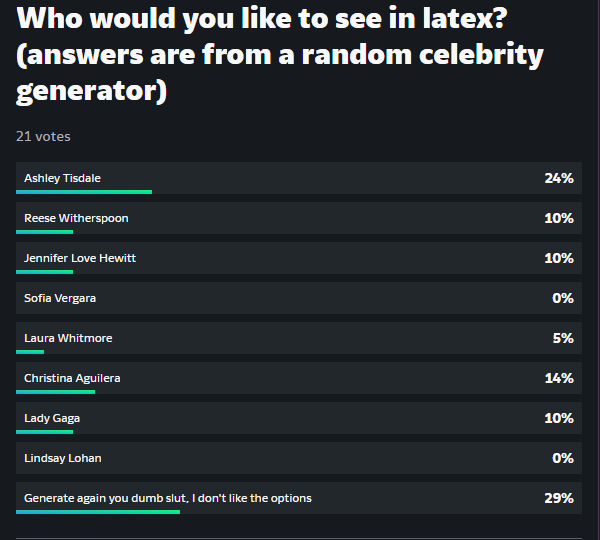The width and height of the screenshot is (600, 540).
Task: Click the Ashley Tisdale progress bar
Action: 84,192
